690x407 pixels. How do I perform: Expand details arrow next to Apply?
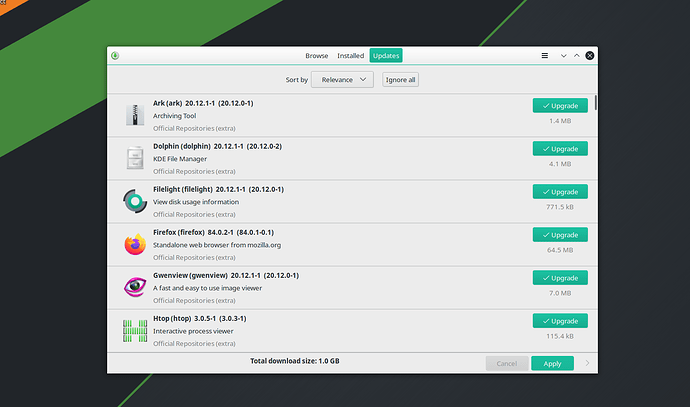587,363
